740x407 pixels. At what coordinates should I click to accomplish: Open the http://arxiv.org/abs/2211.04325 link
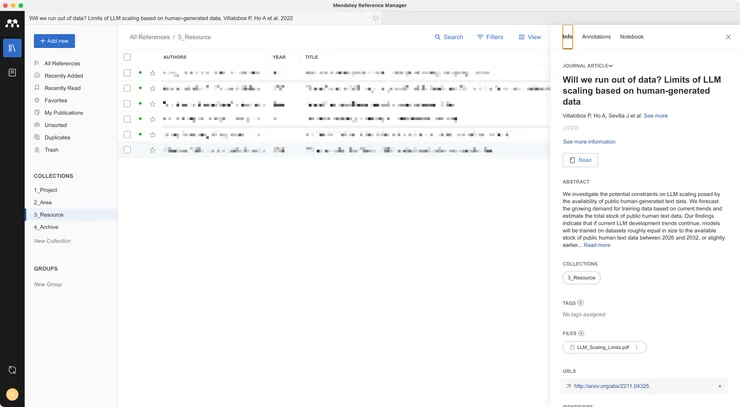(611, 386)
